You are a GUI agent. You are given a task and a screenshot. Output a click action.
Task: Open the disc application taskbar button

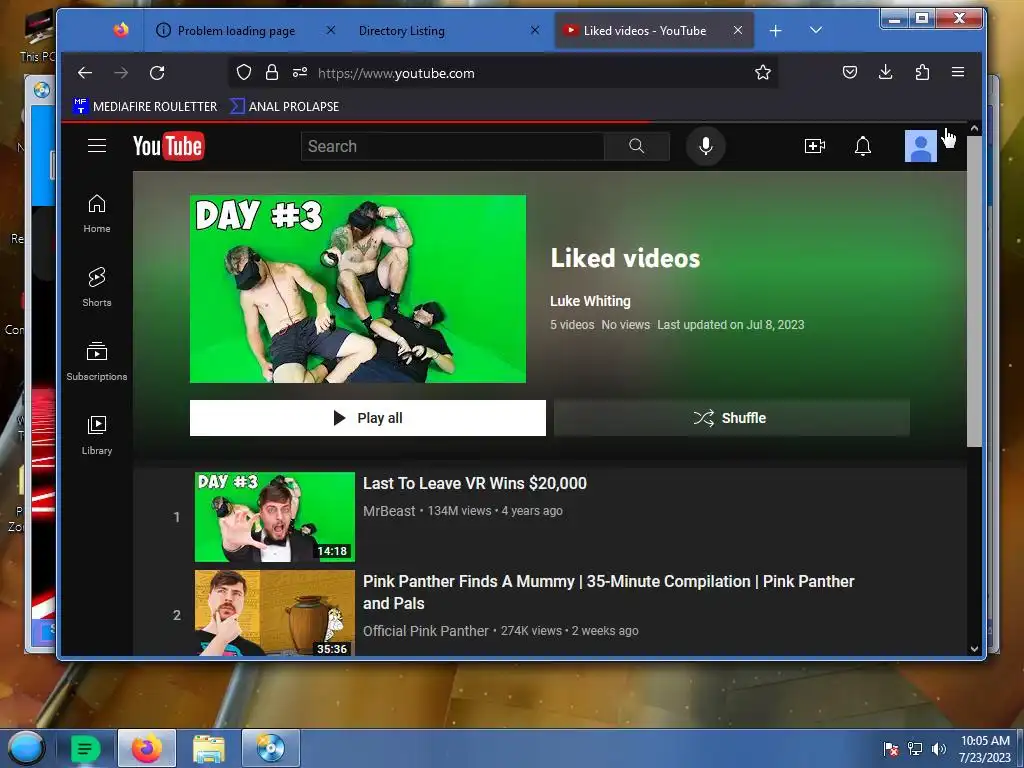[x=270, y=749]
